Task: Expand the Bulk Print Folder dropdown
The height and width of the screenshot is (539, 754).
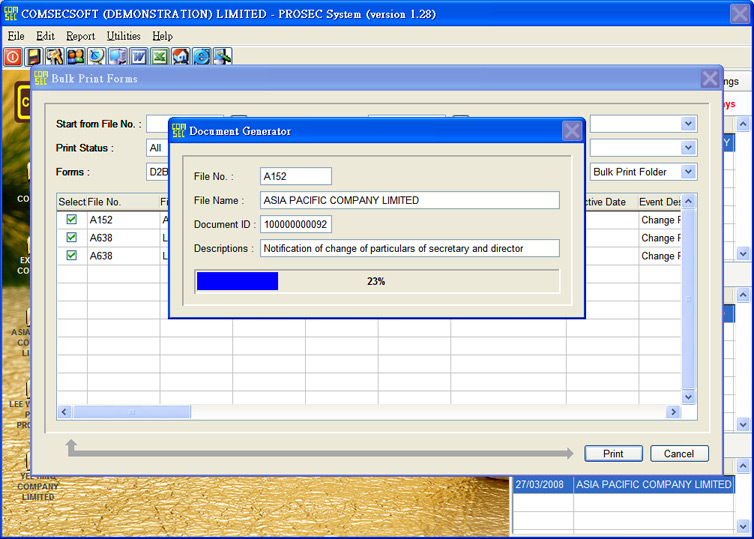Action: (x=688, y=172)
